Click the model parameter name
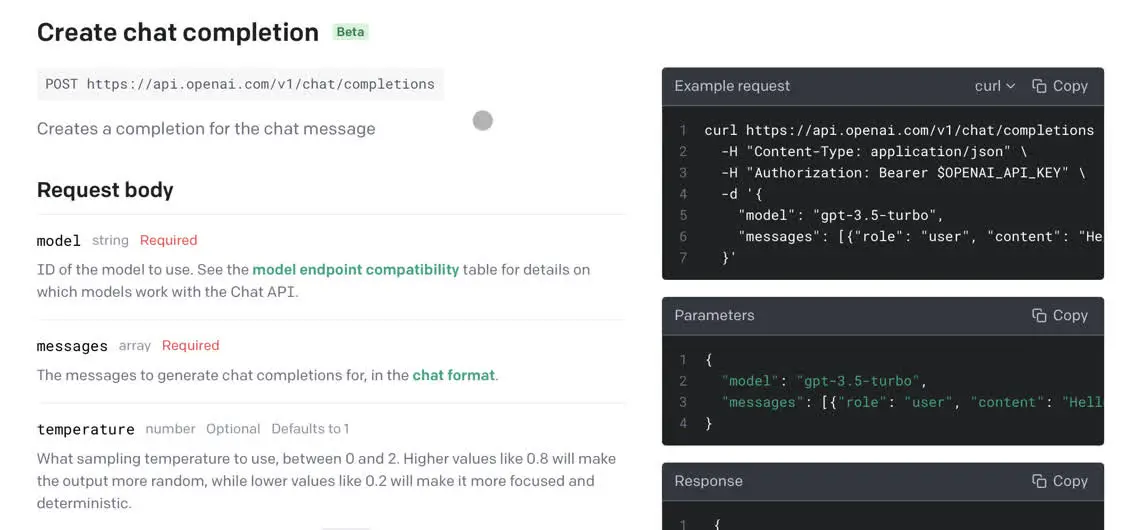This screenshot has height=530, width=1125. (59, 240)
